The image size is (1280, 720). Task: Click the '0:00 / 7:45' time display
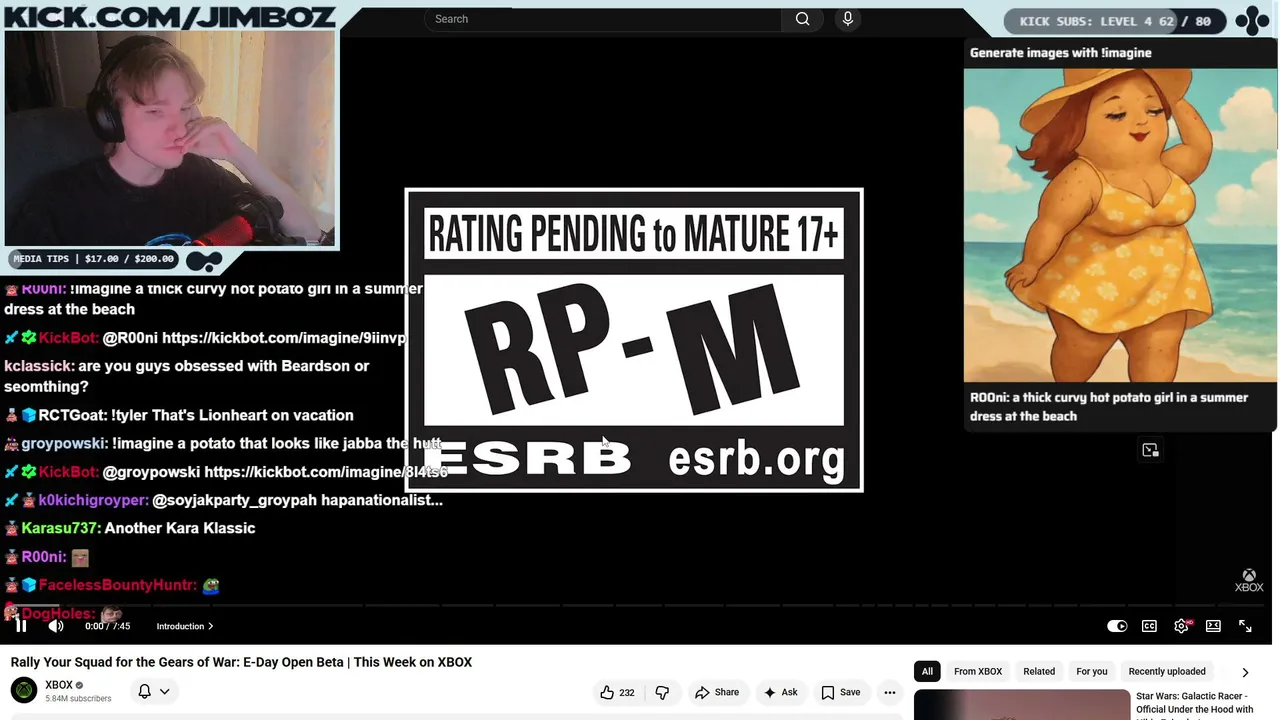coord(108,626)
